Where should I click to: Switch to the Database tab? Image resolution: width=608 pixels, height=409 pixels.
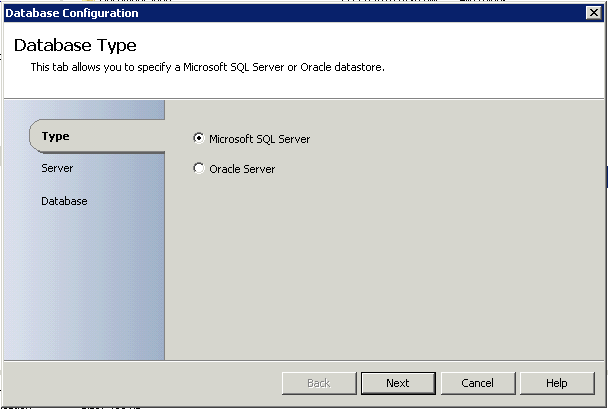click(64, 201)
